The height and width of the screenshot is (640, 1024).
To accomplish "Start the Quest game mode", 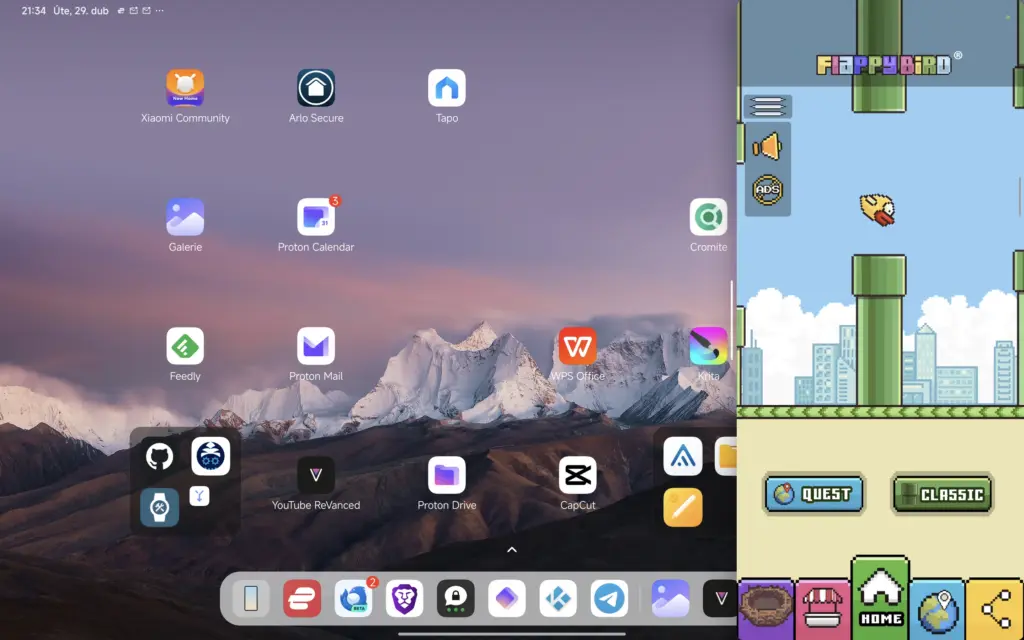I will (x=814, y=494).
